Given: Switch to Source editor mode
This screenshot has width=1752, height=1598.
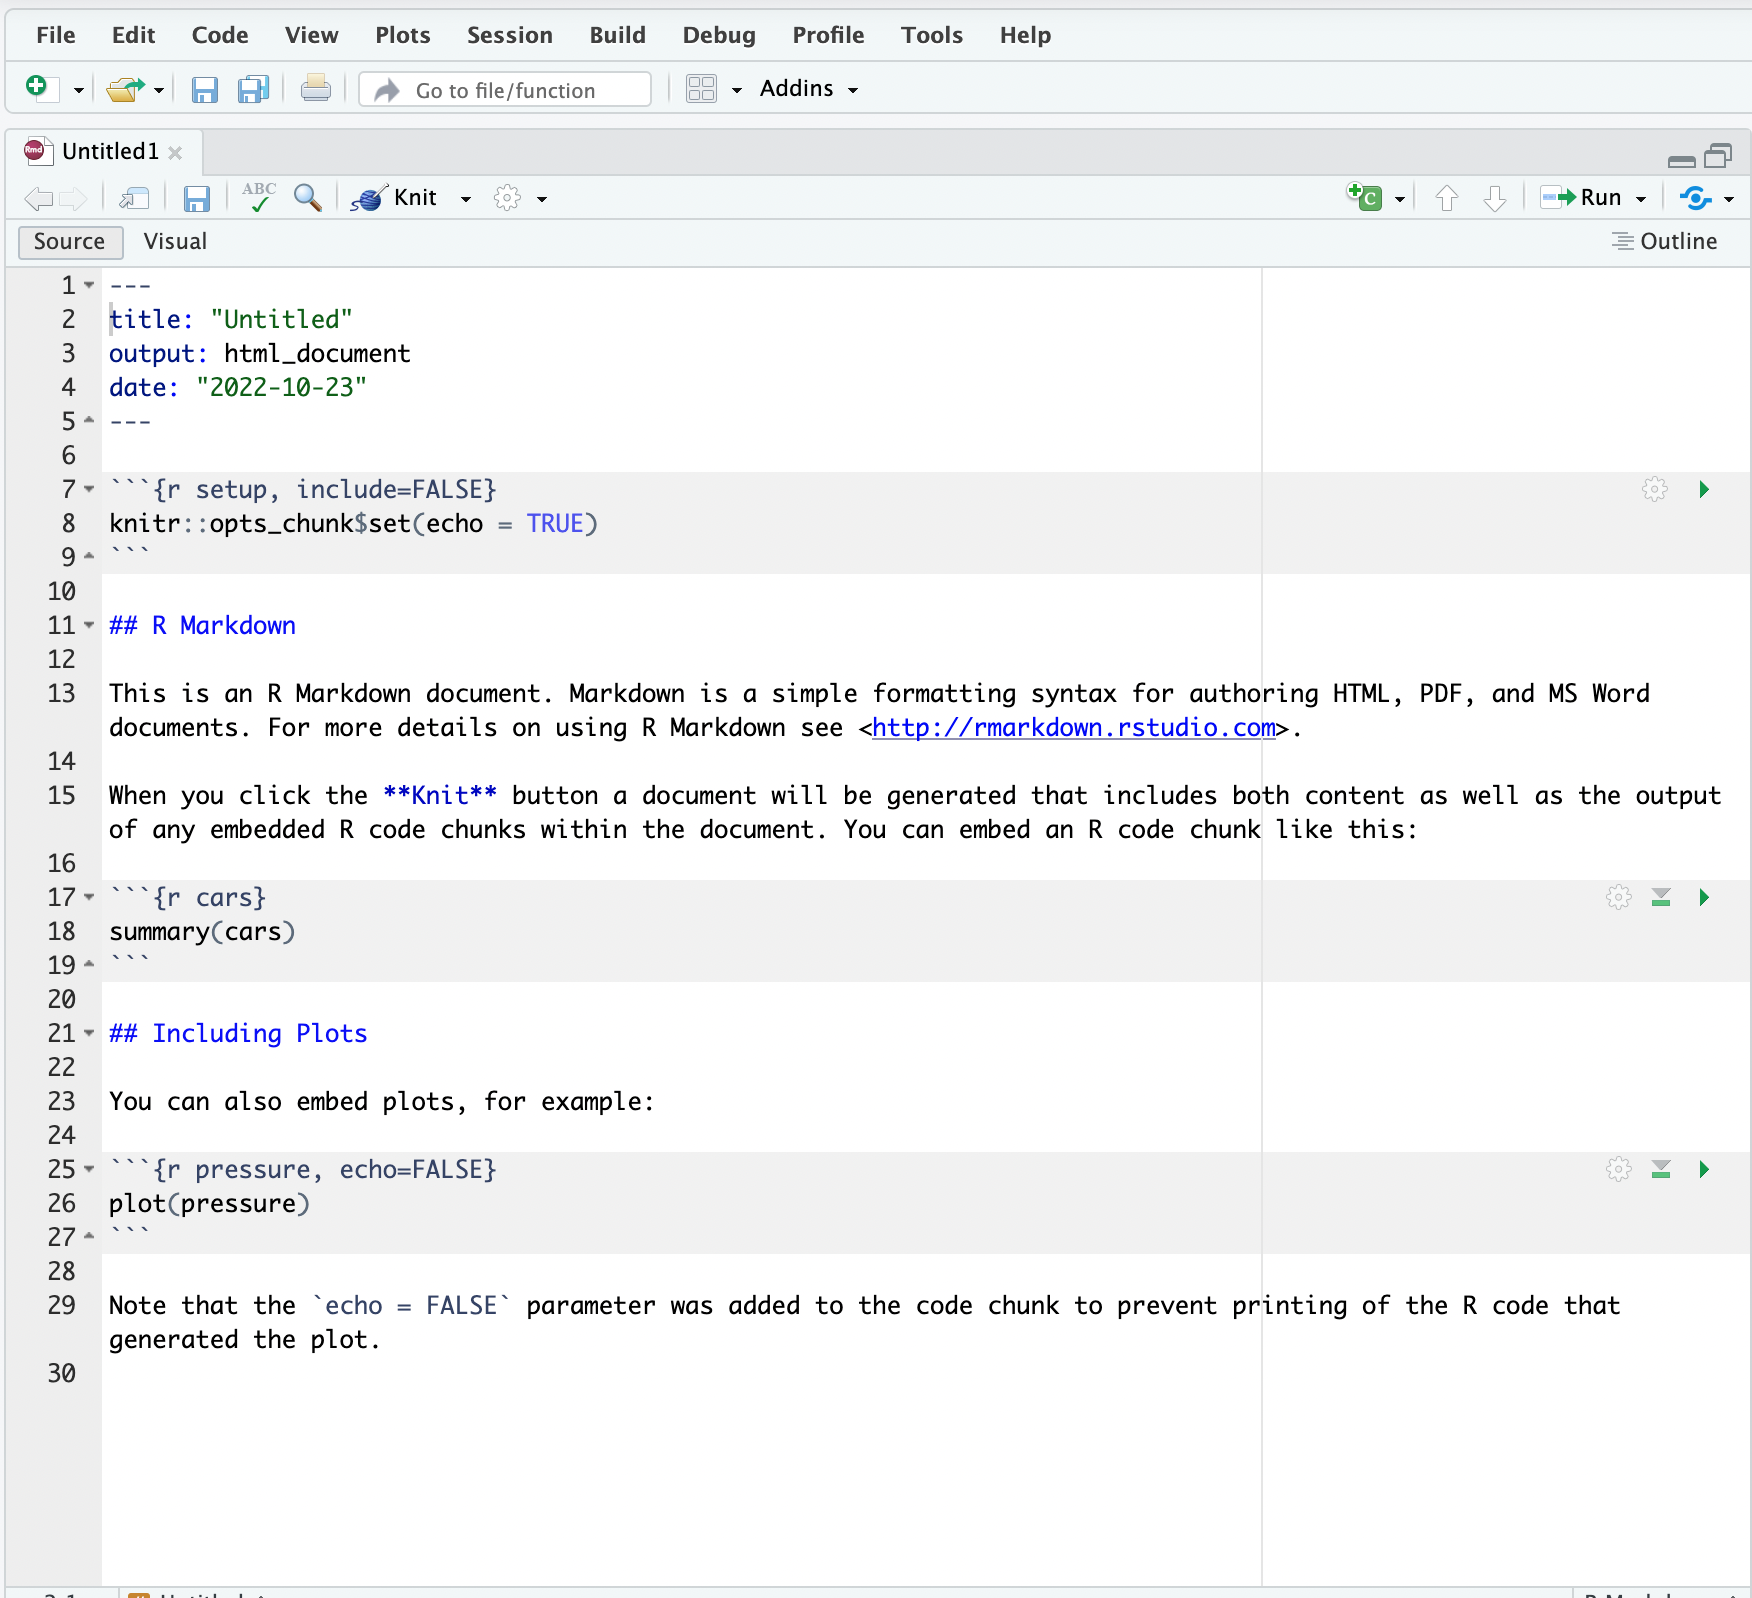Looking at the screenshot, I should click(70, 242).
